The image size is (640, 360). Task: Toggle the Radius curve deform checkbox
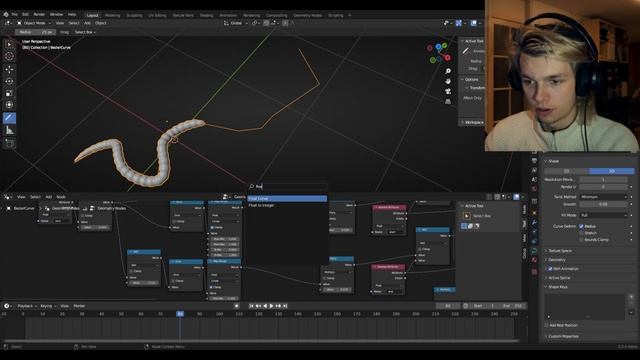coord(581,226)
